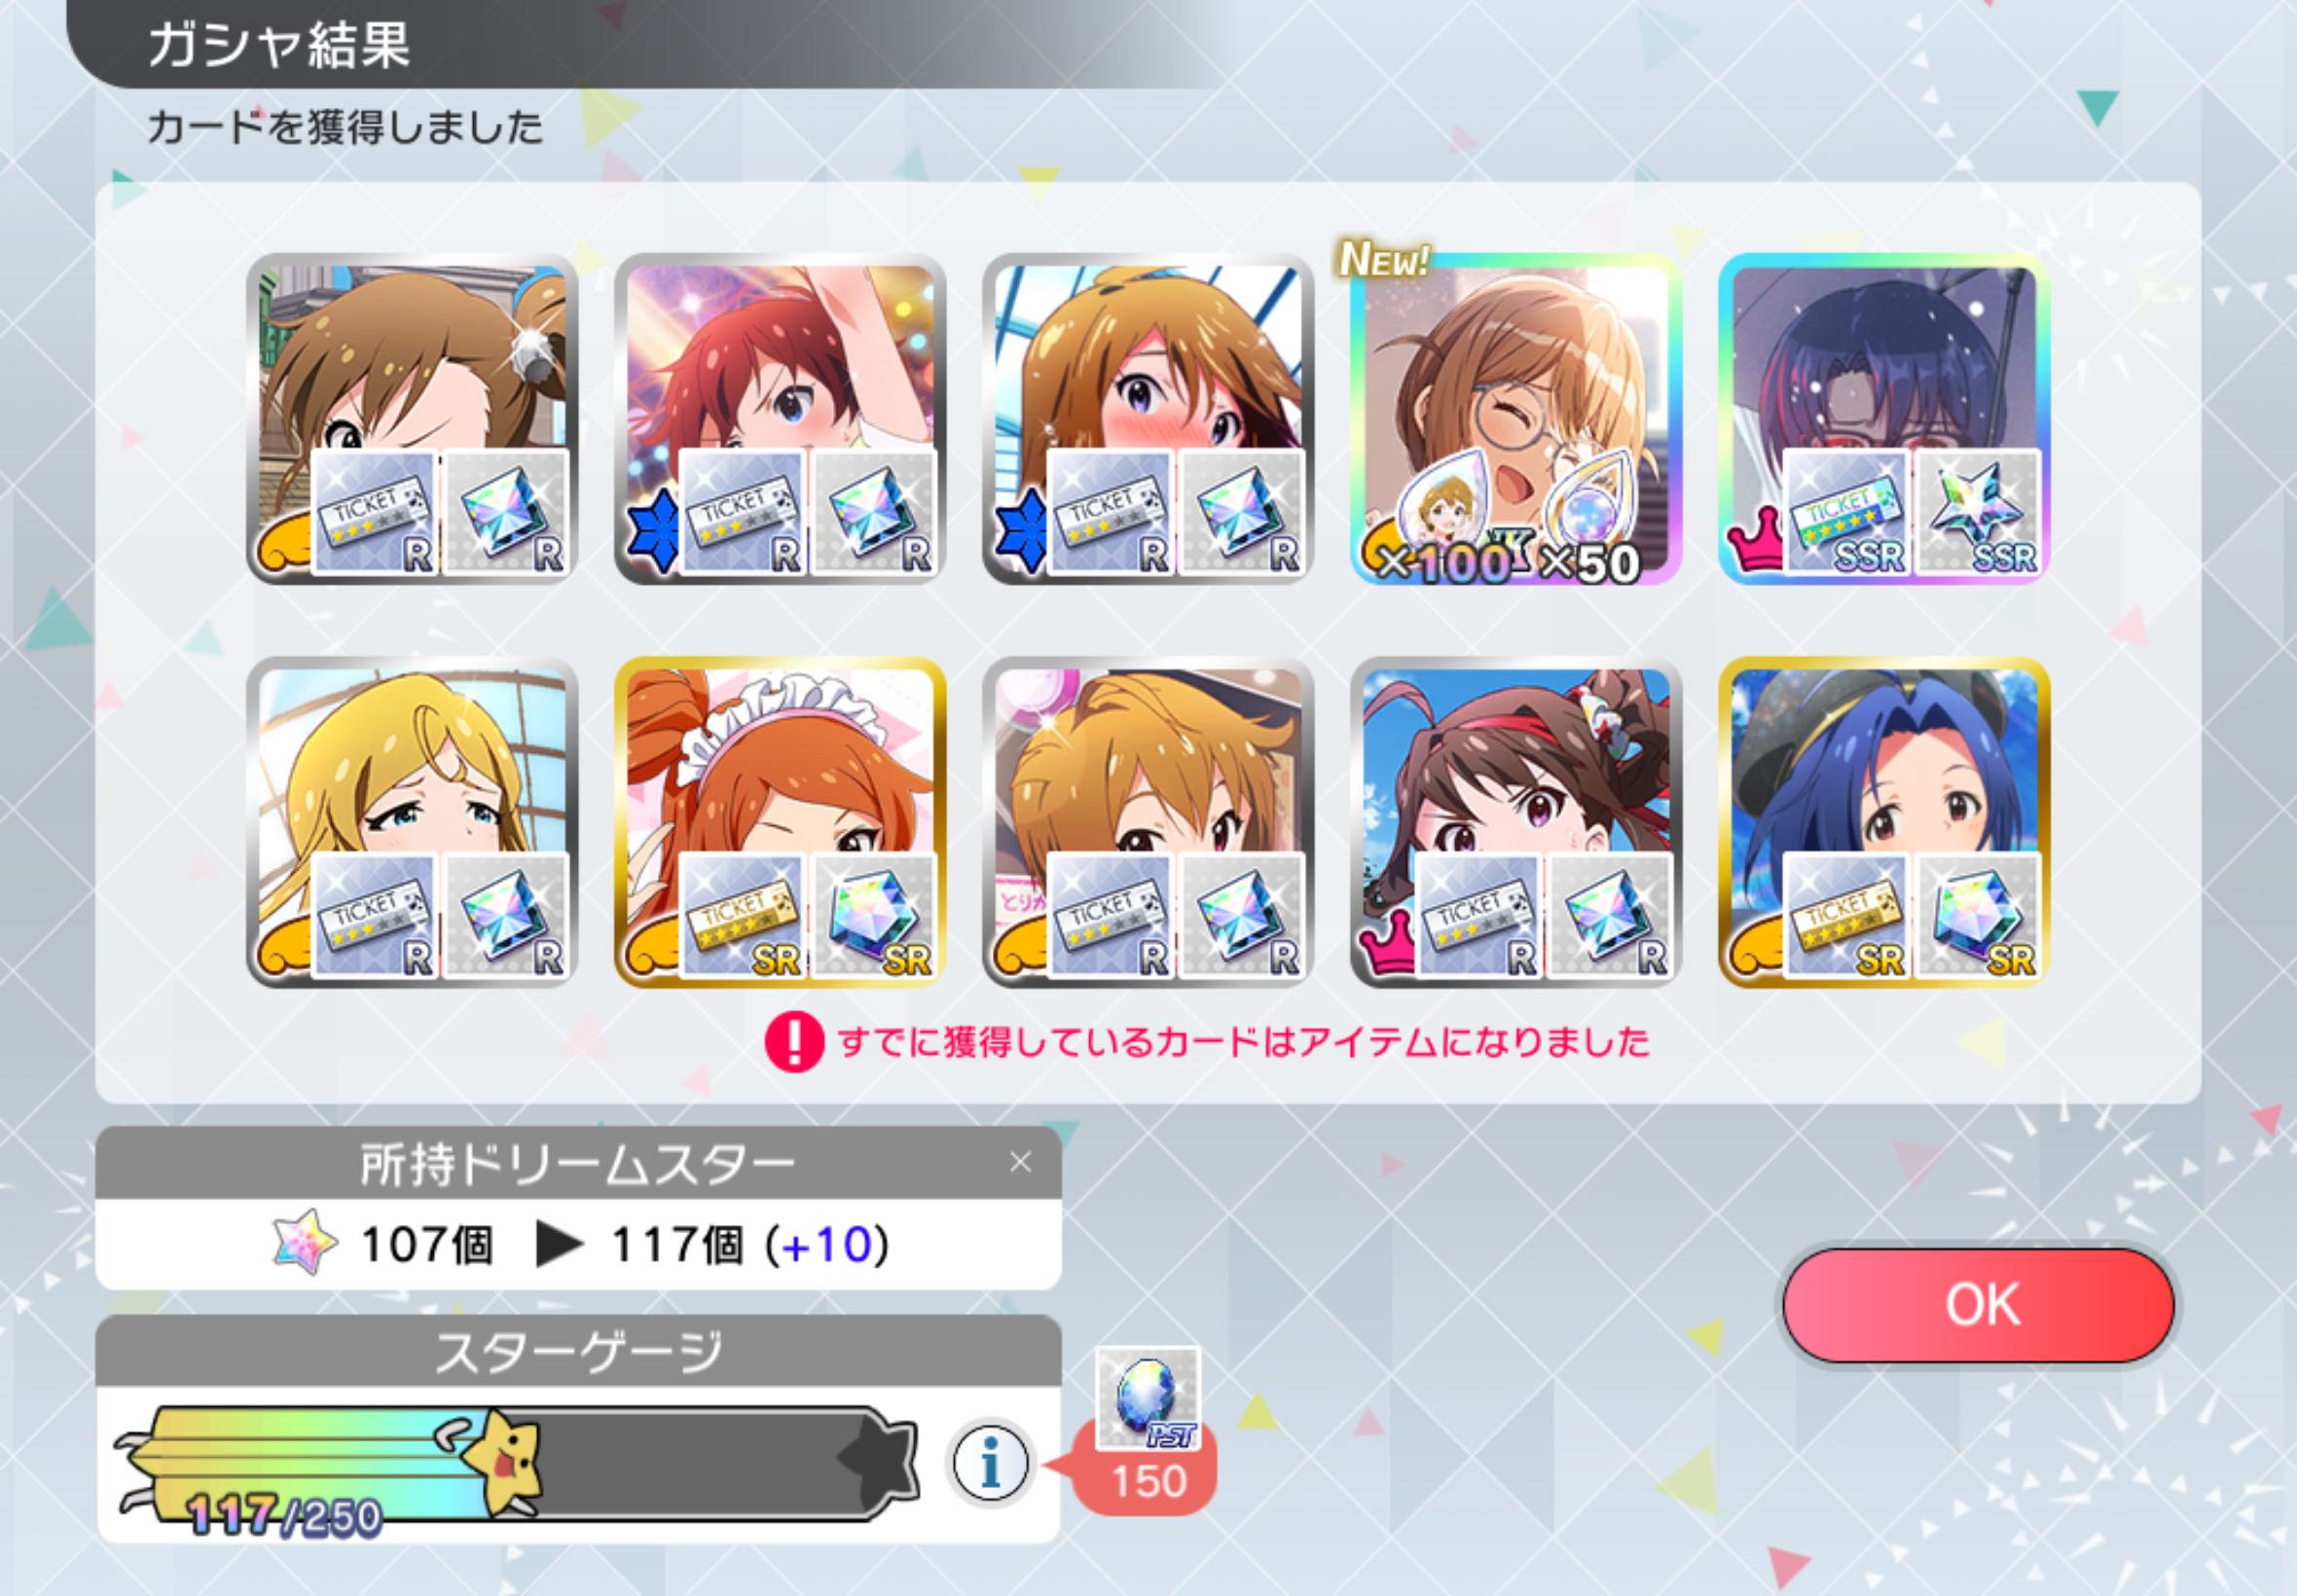Select the blue-haired bear-ears SR card

(1884, 822)
